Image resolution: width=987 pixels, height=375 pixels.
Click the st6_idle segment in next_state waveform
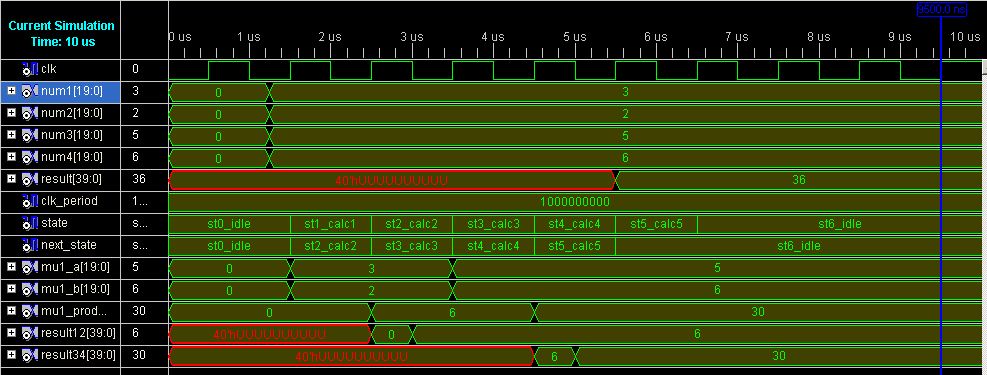click(799, 246)
